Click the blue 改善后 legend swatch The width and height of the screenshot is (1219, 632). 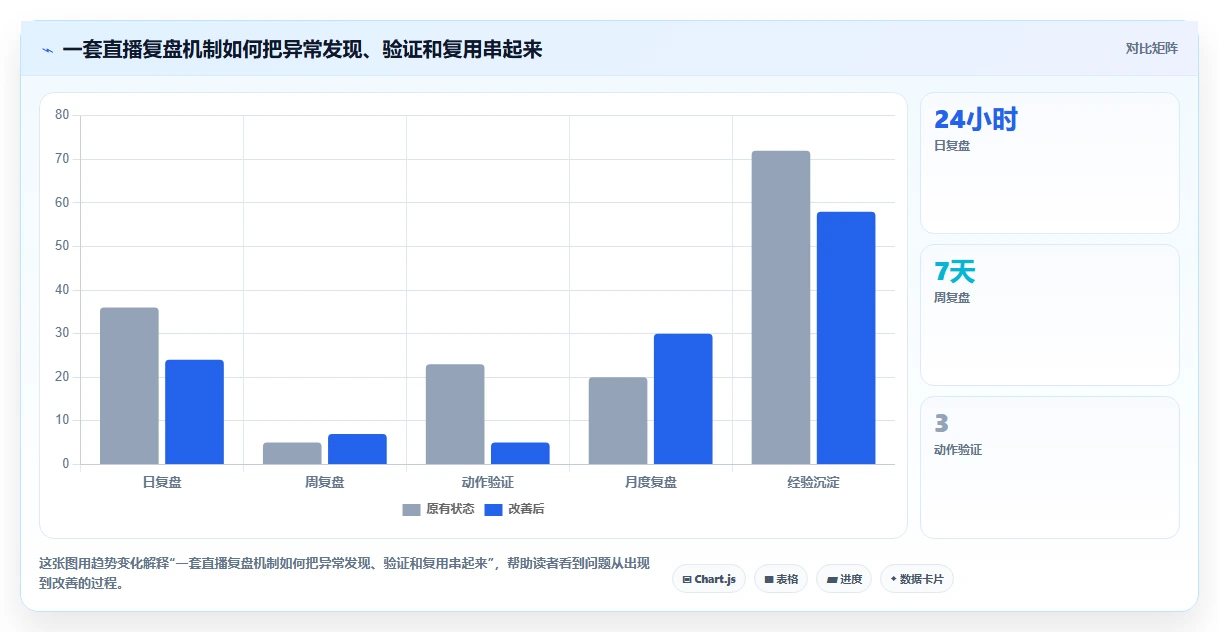(x=494, y=509)
